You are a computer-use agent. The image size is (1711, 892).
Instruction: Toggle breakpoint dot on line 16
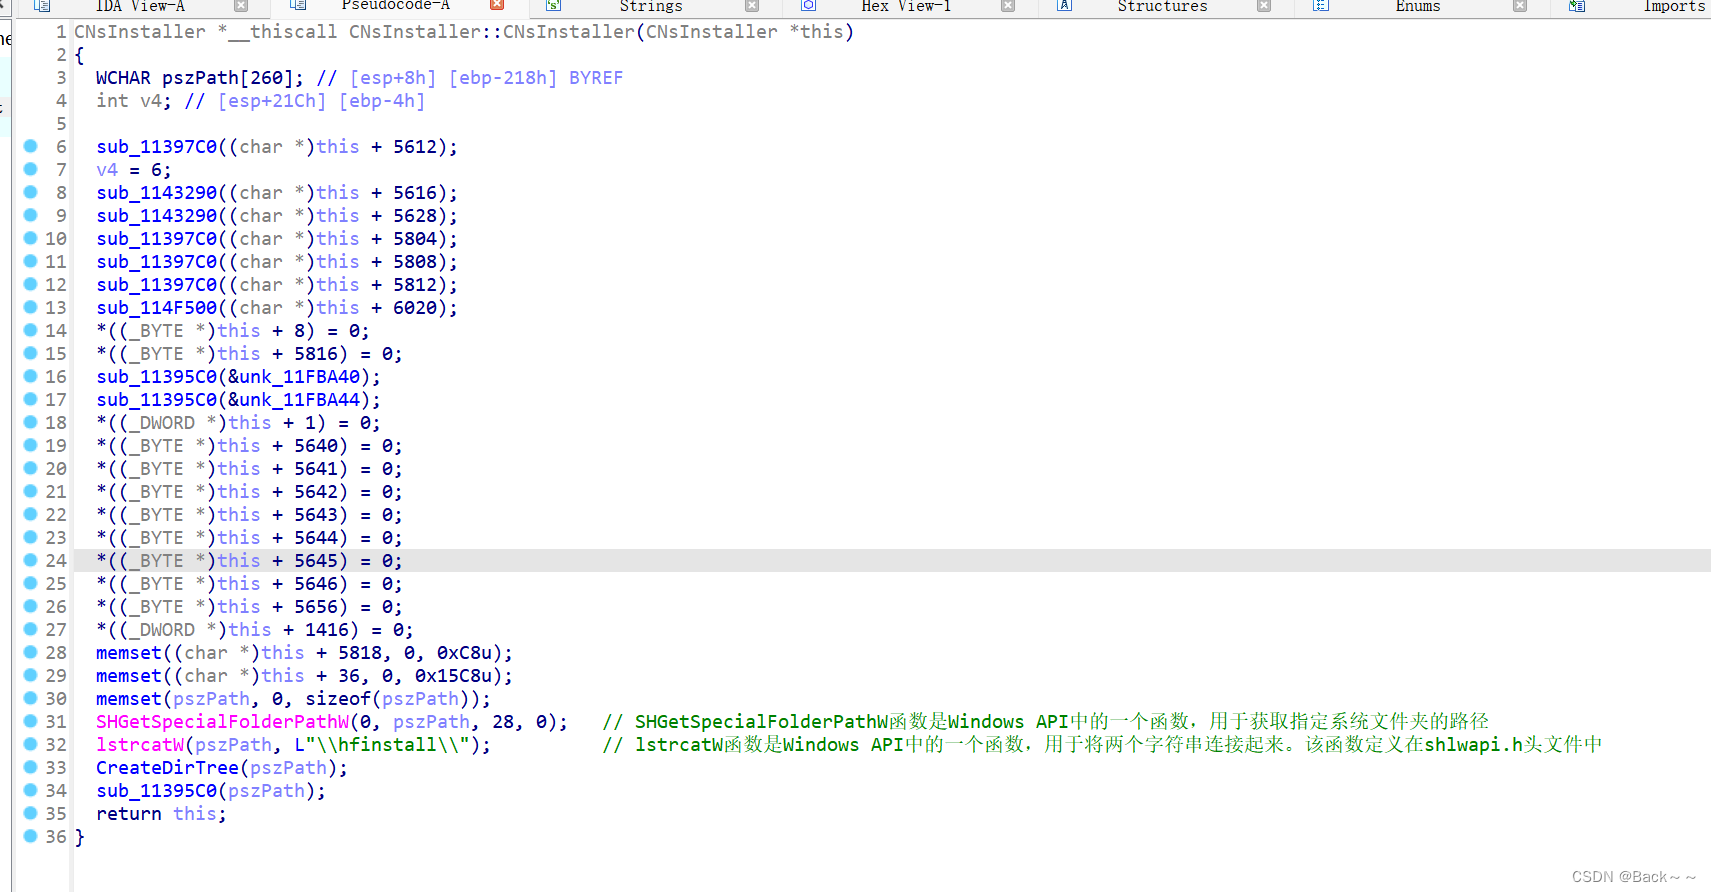click(x=31, y=376)
